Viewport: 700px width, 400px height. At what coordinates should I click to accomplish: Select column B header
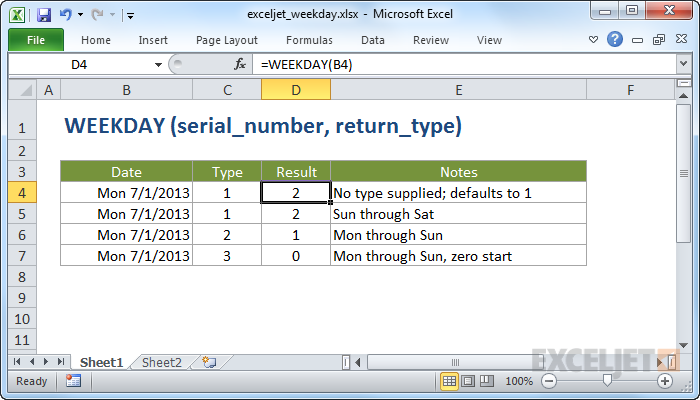126,90
